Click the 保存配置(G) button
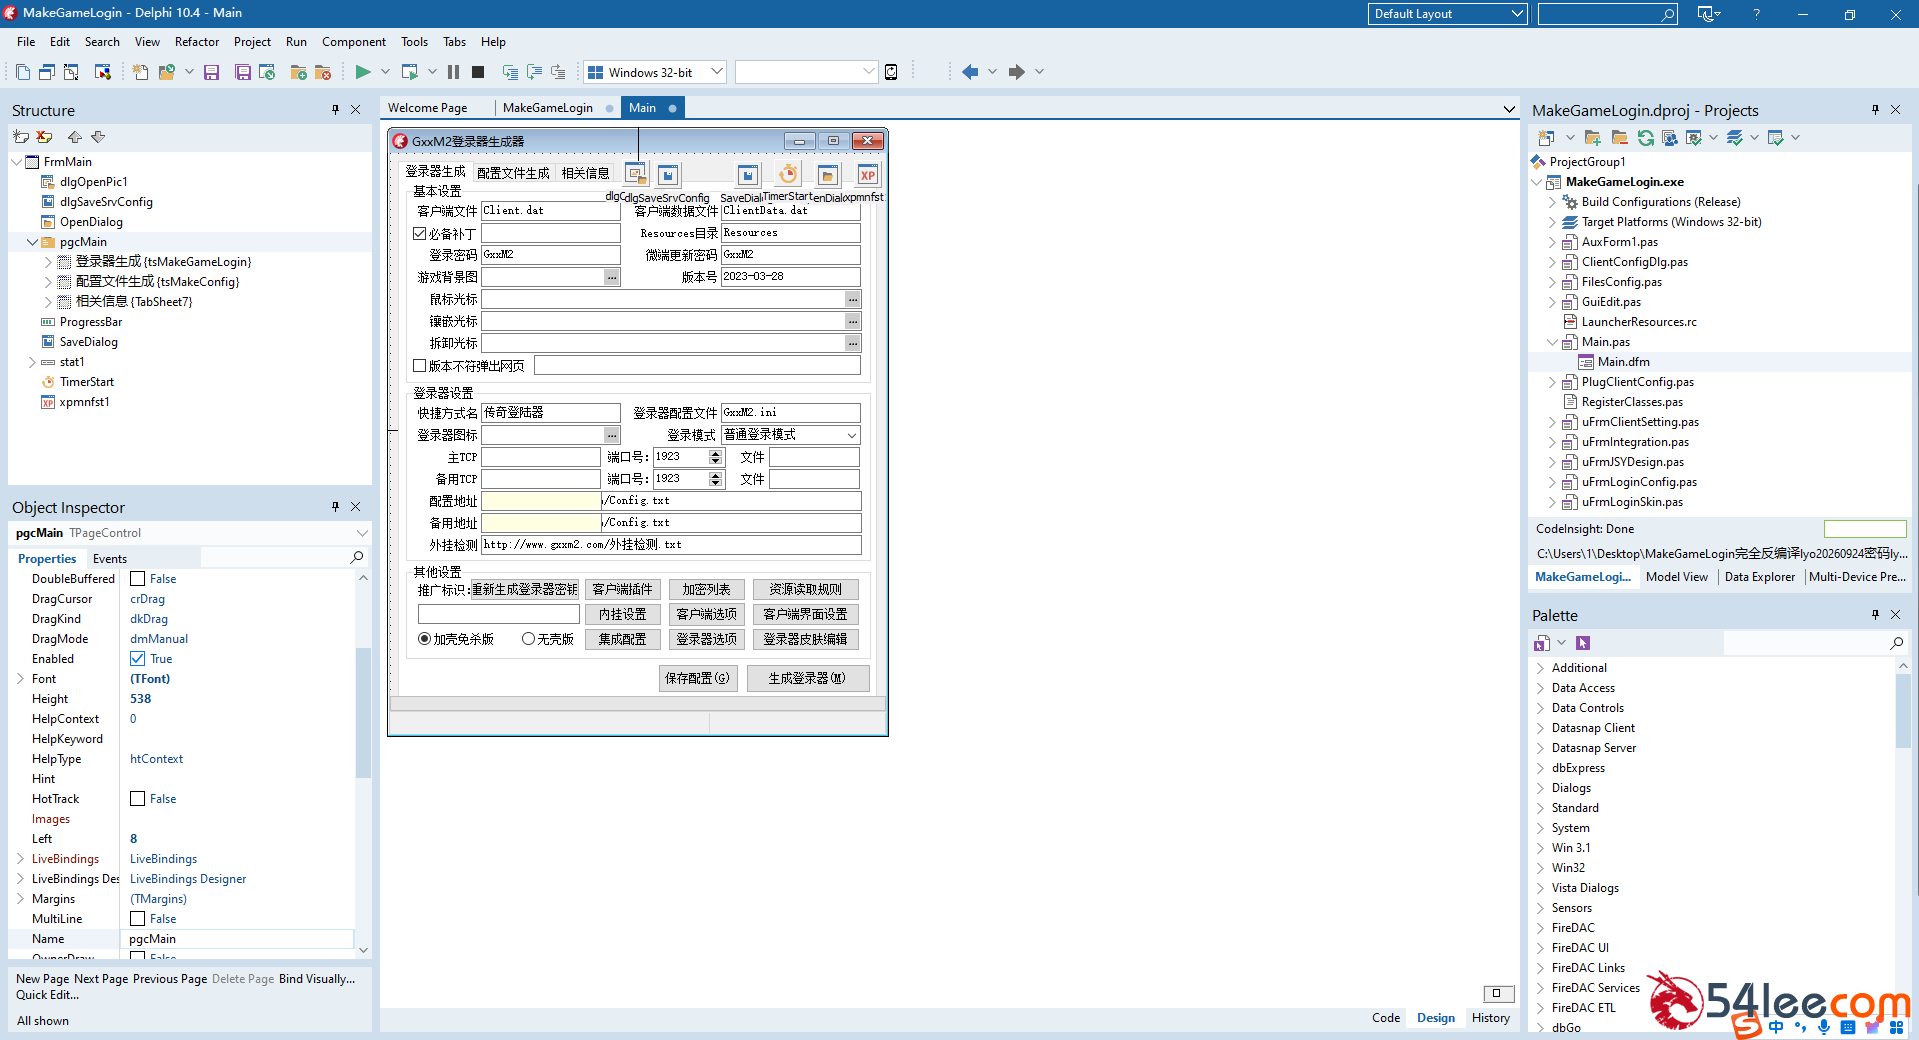 [x=698, y=678]
